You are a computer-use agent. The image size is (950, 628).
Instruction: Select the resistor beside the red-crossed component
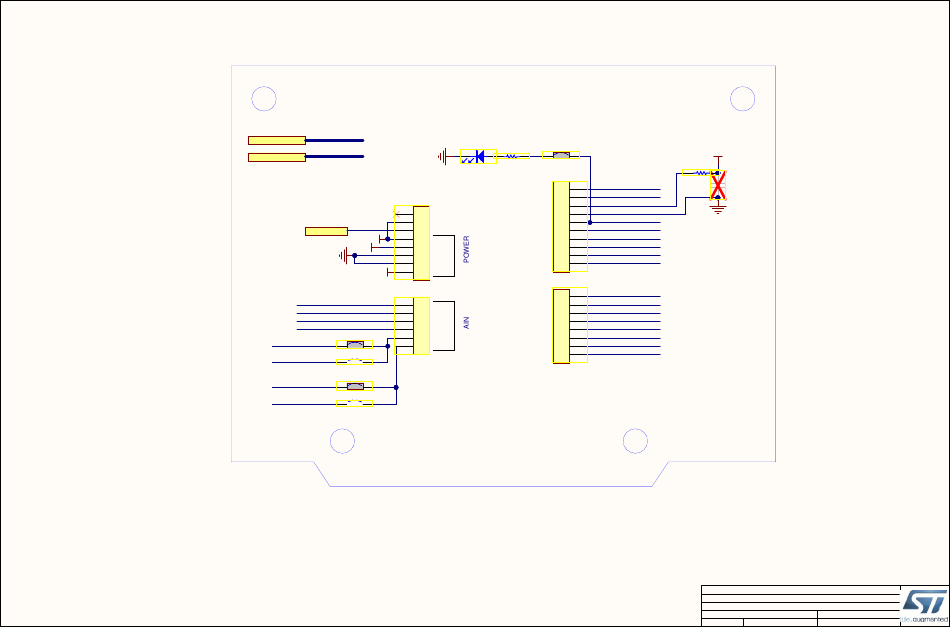699,173
